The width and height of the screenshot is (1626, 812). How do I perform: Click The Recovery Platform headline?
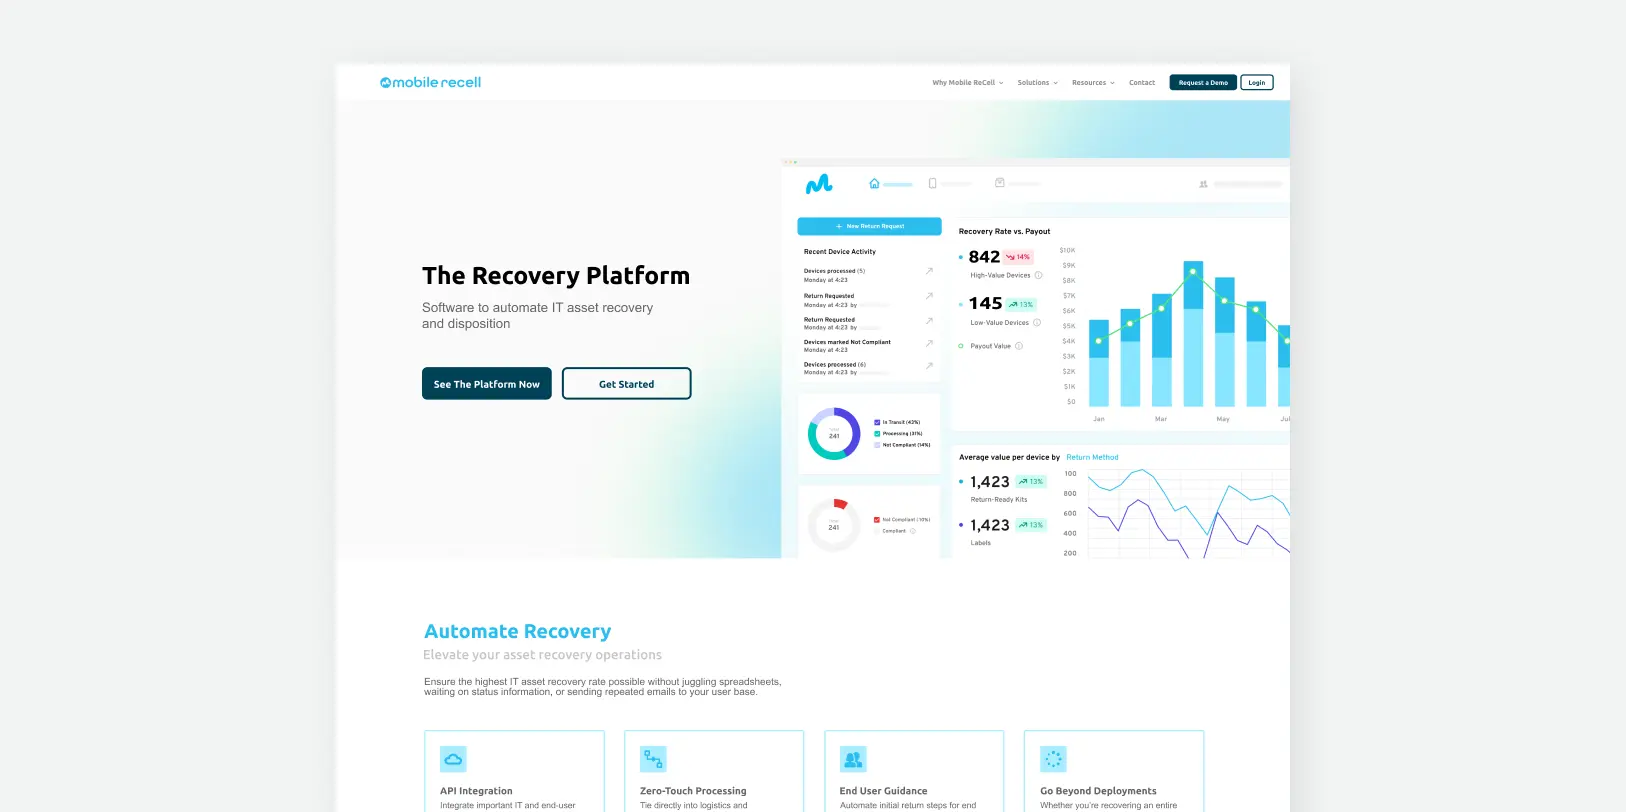click(x=556, y=276)
